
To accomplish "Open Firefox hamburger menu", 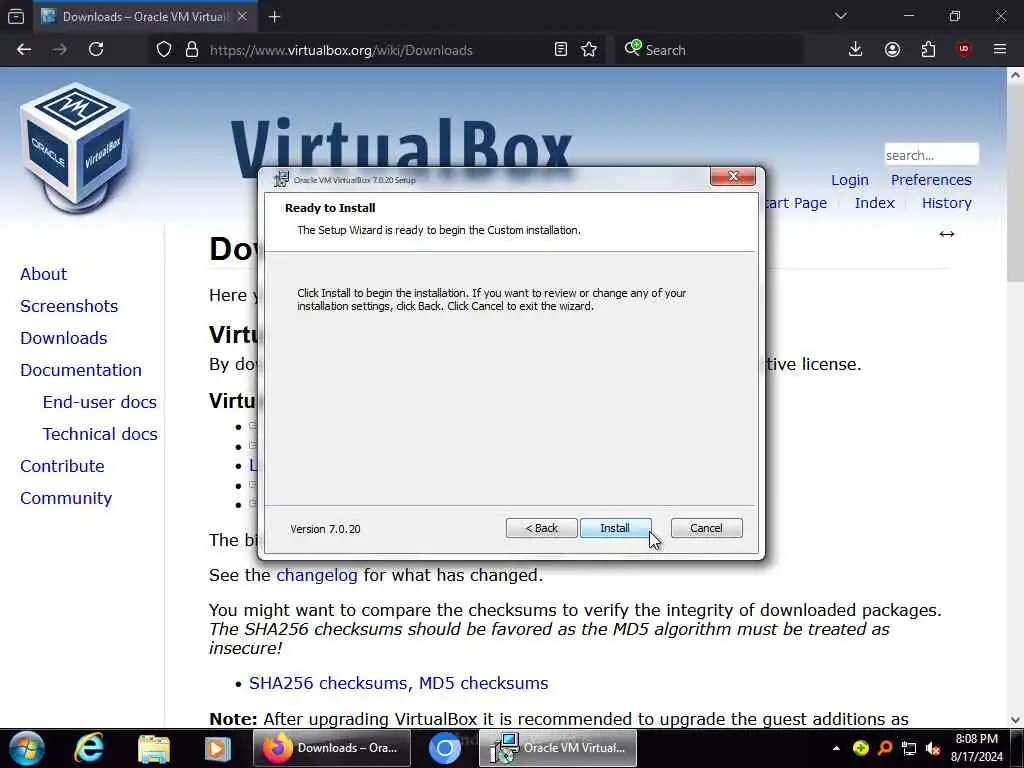I will [1000, 49].
